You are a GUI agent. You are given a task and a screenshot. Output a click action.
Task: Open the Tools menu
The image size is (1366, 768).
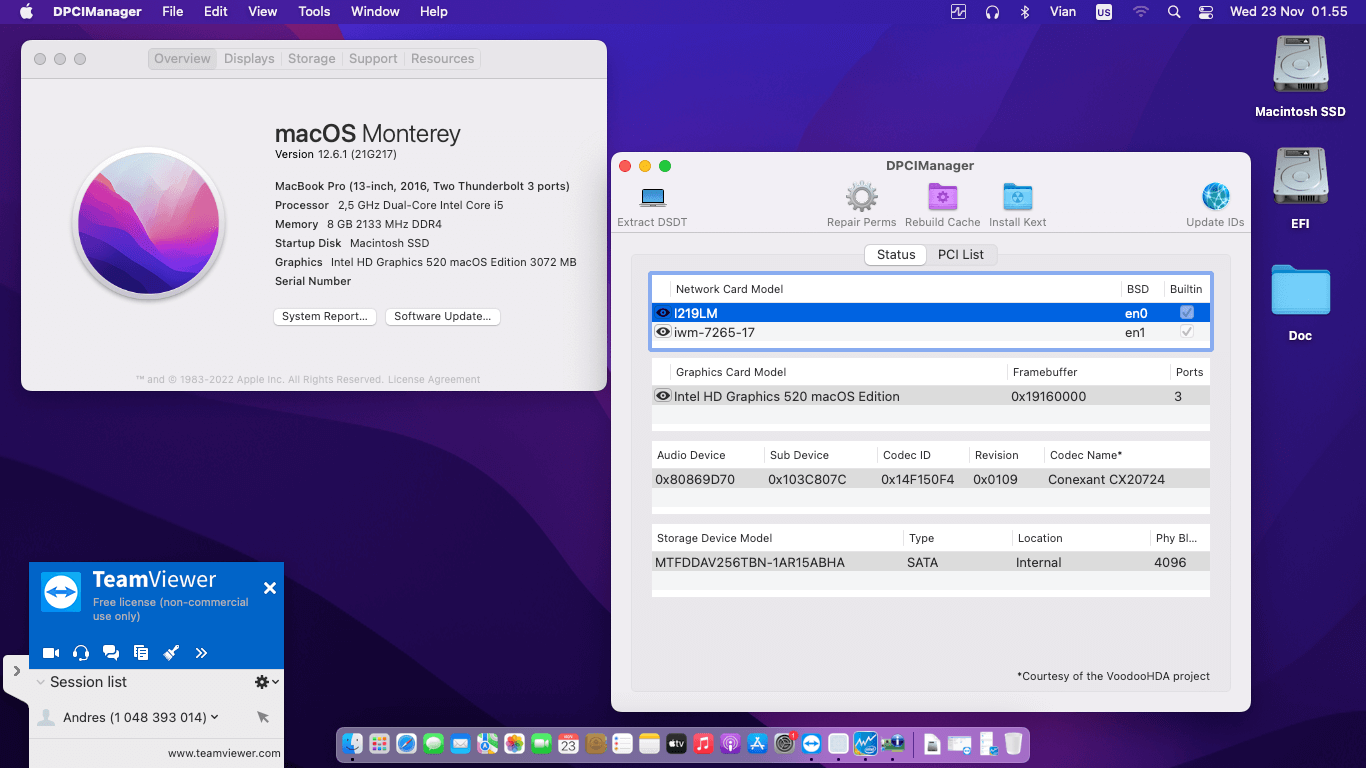tap(314, 11)
